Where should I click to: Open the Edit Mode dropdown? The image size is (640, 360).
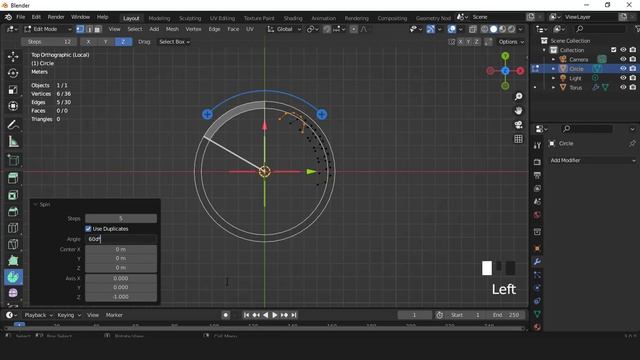[x=48, y=29]
